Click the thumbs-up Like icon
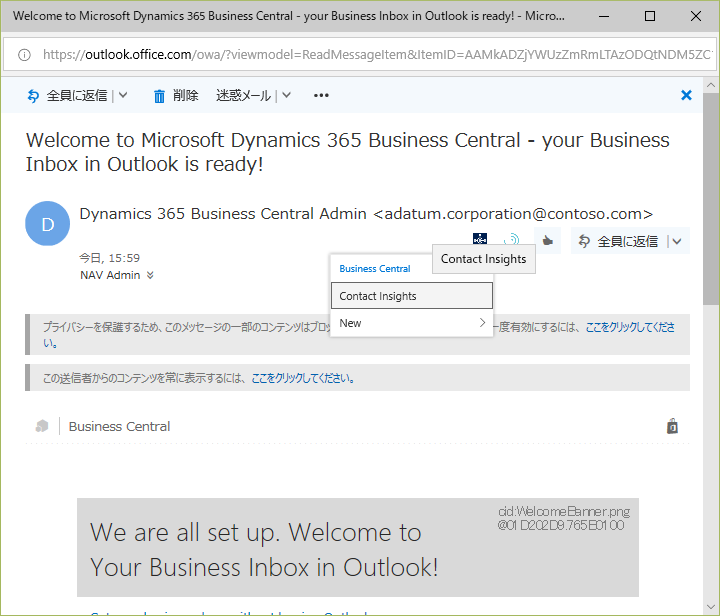Image resolution: width=720 pixels, height=616 pixels. tap(547, 241)
